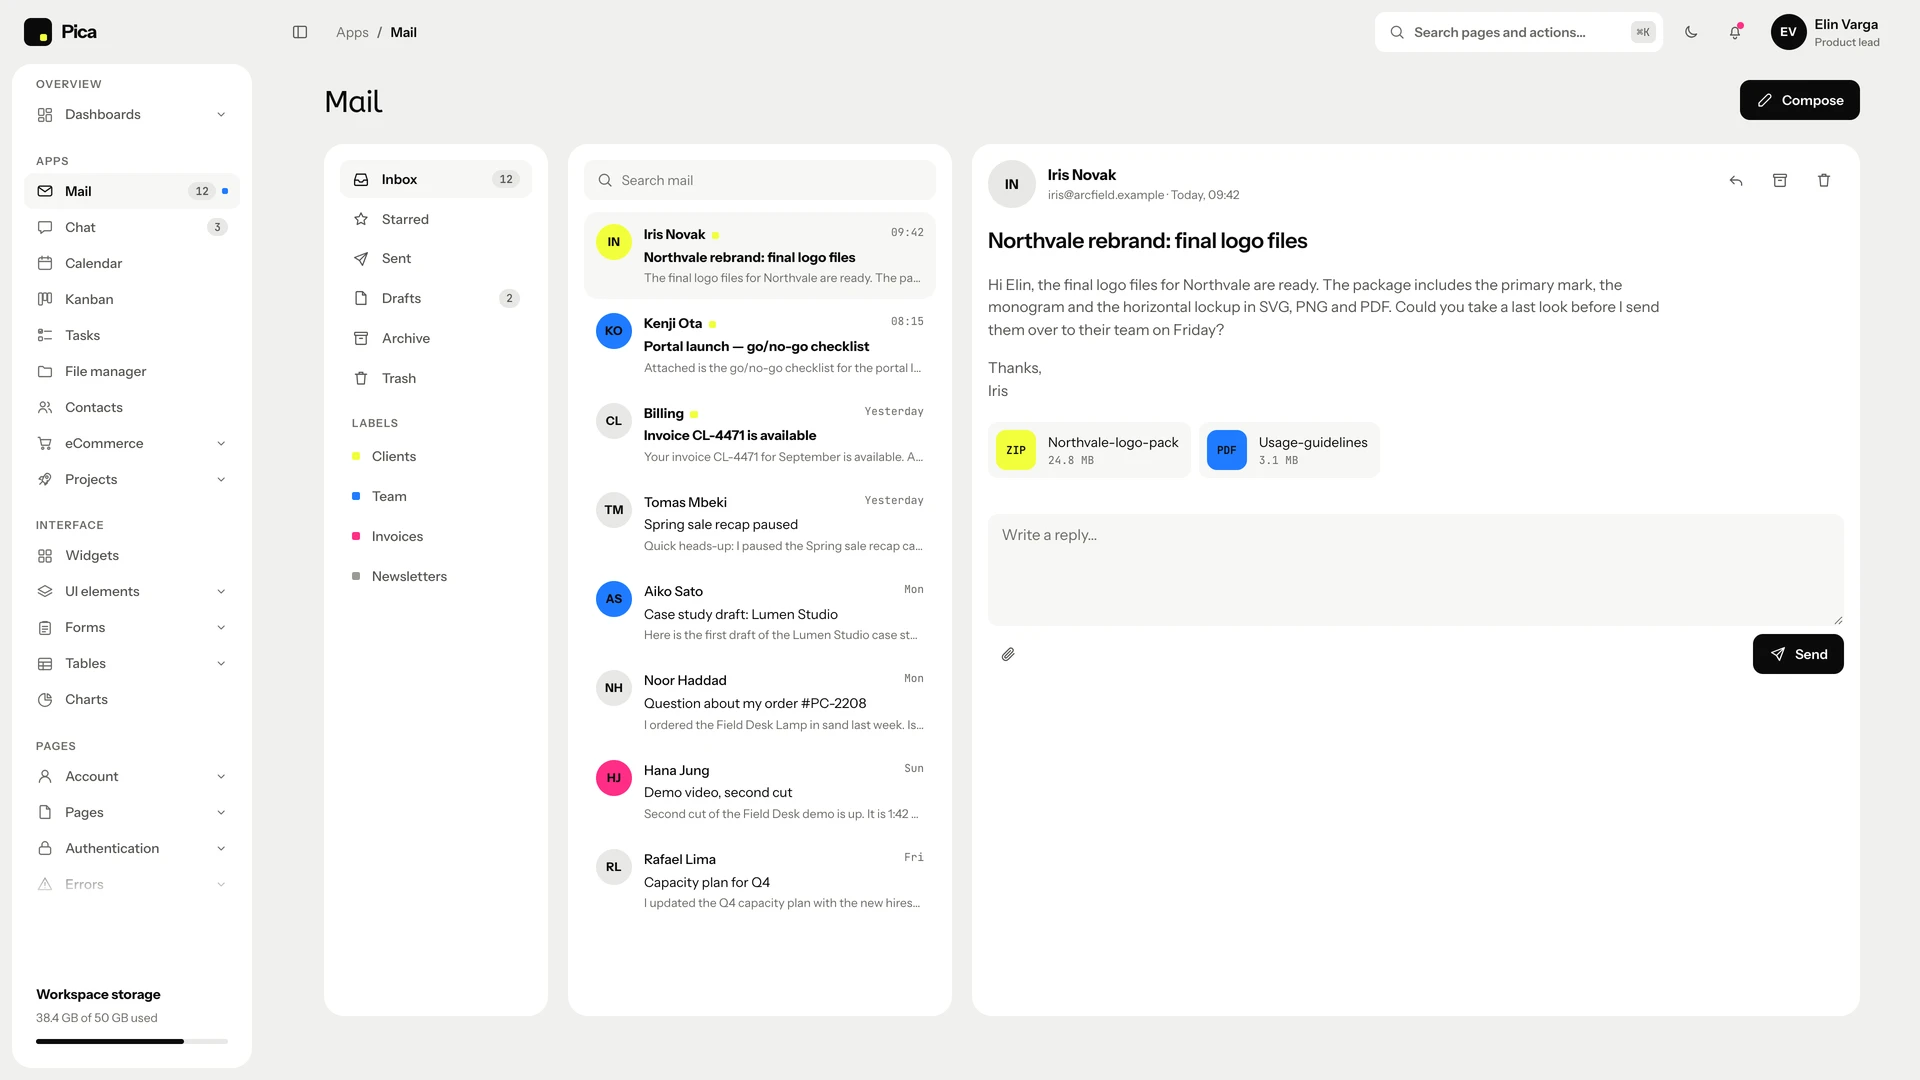This screenshot has height=1080, width=1920.
Task: Open the notifications bell
Action: 1735,32
